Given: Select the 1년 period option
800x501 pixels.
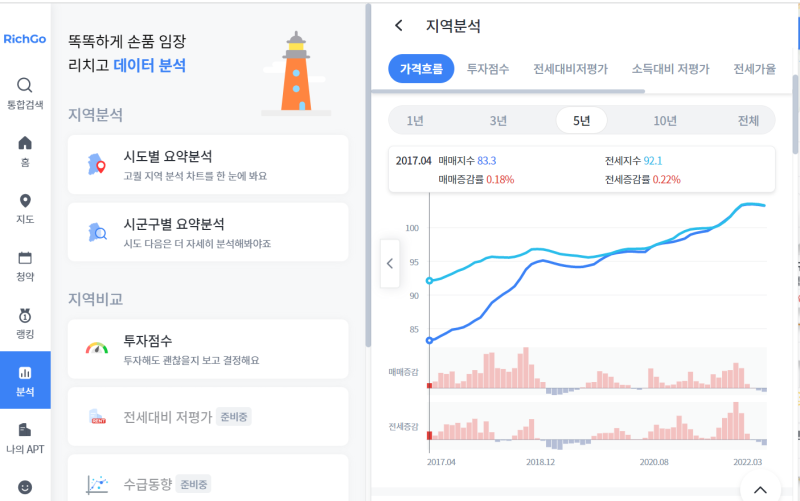Looking at the screenshot, I should pos(415,121).
